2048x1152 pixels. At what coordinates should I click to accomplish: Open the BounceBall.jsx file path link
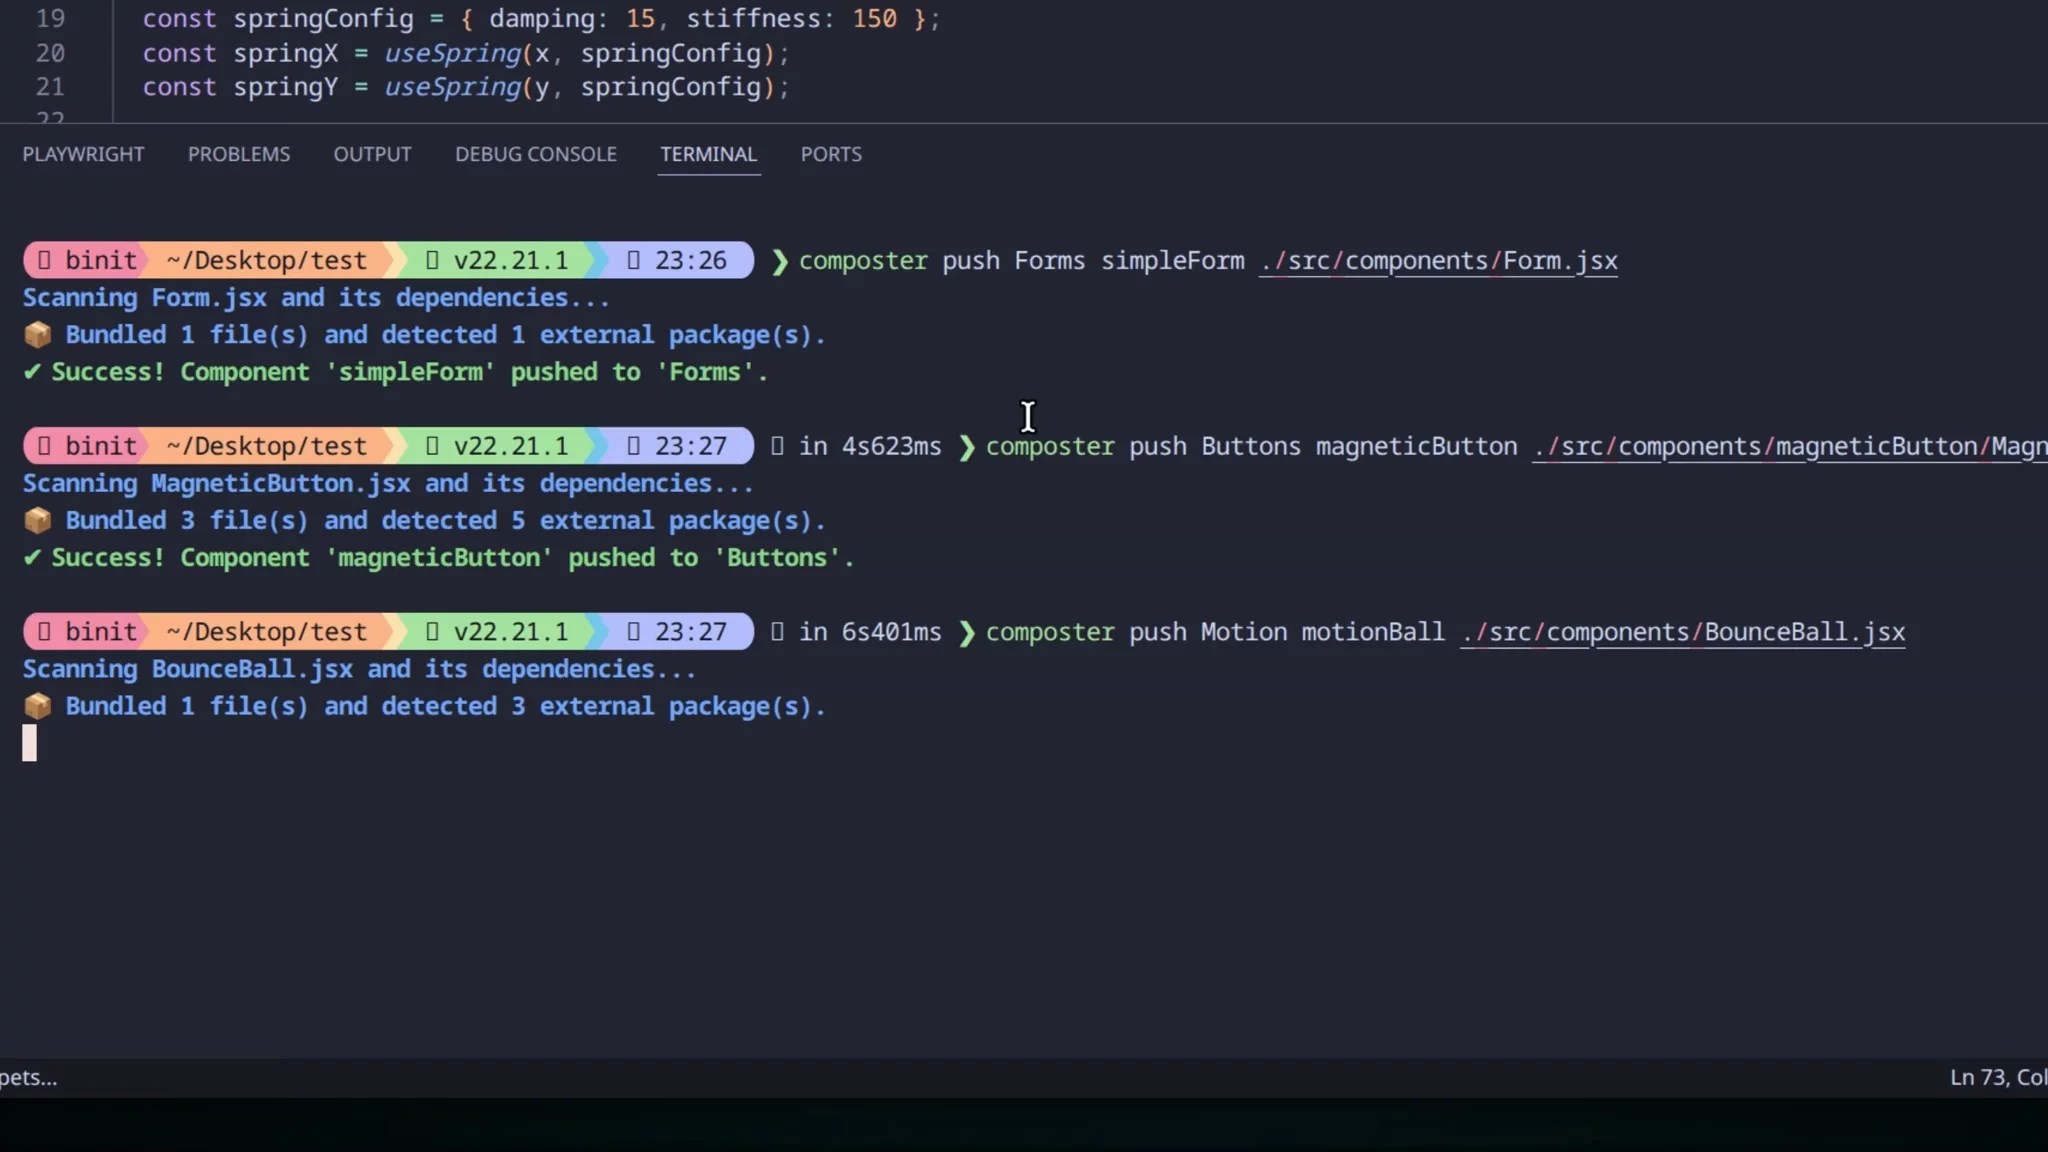coord(1682,632)
